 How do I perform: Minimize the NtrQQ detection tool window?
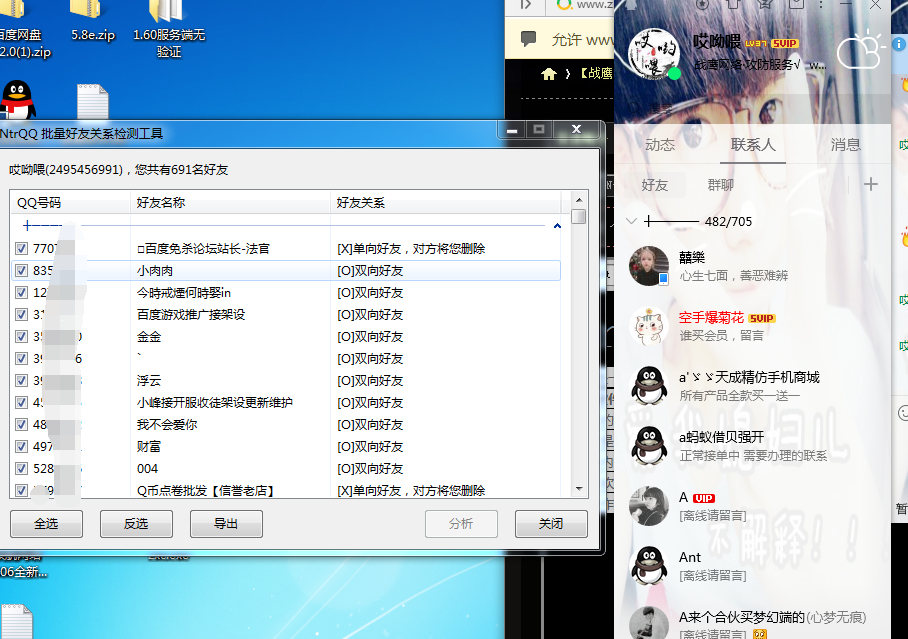click(x=512, y=130)
